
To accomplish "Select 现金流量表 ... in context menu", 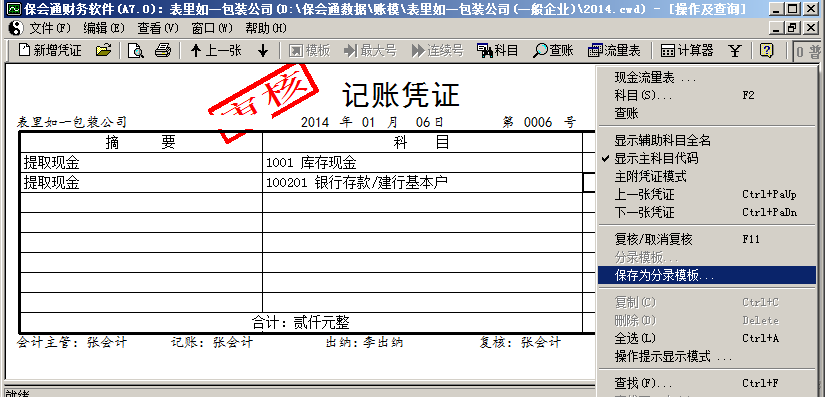I will [707, 78].
